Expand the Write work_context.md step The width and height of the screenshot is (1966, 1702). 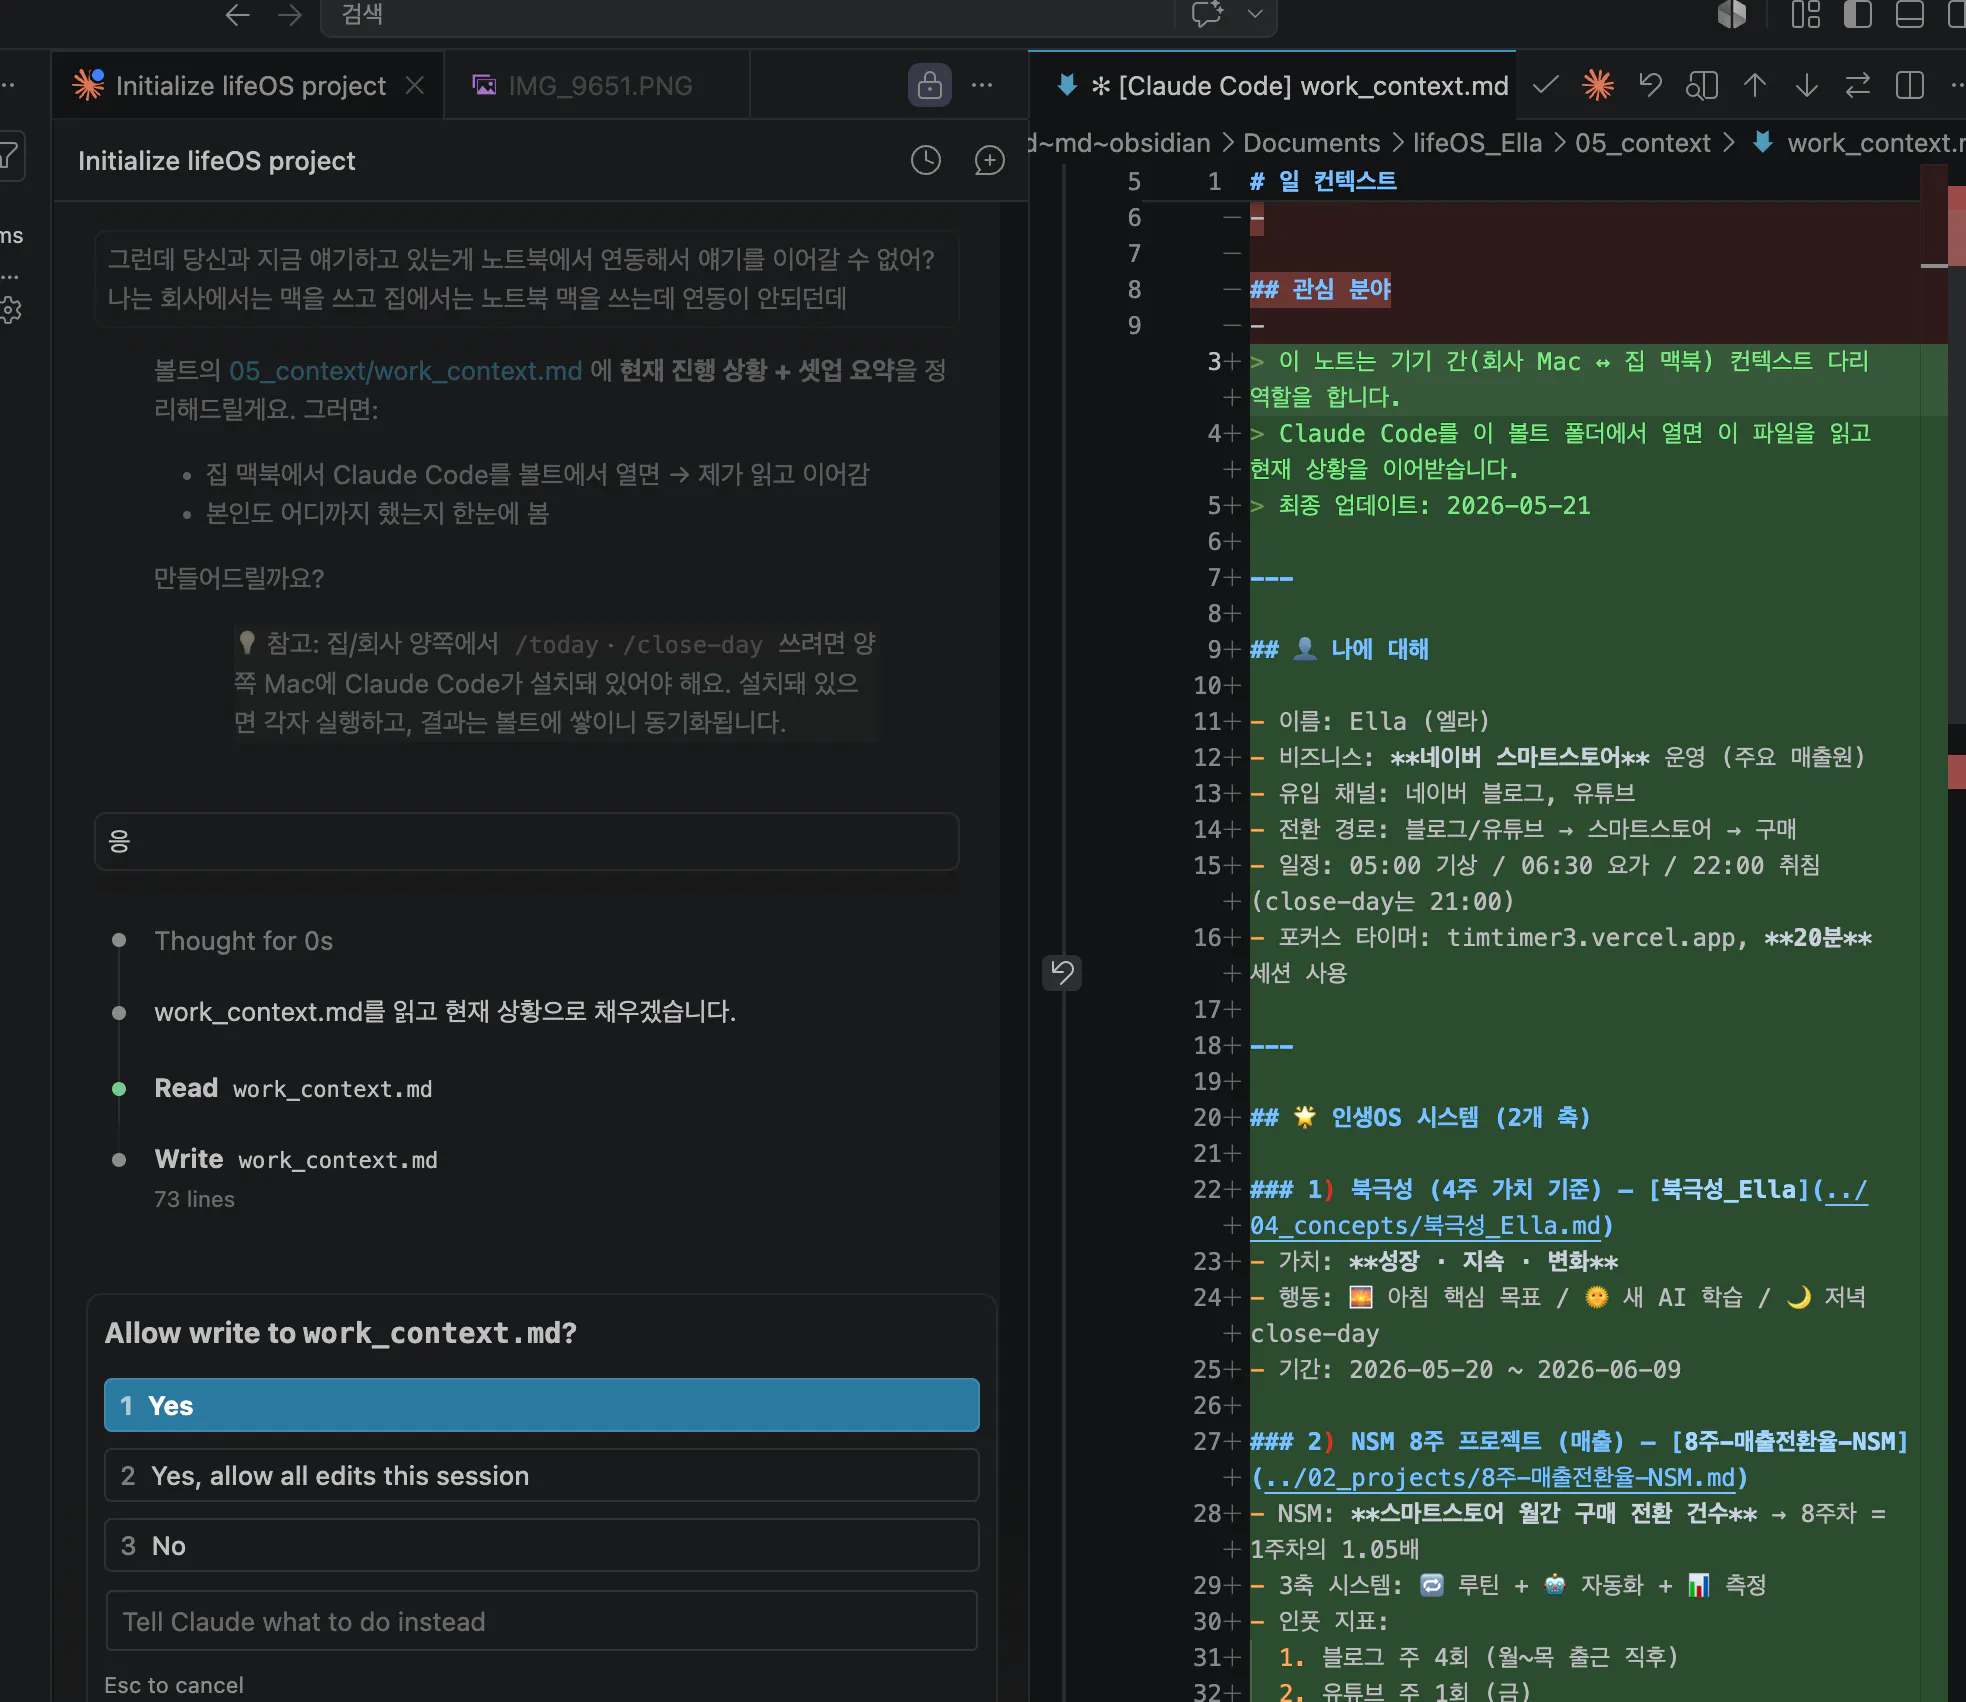point(296,1159)
